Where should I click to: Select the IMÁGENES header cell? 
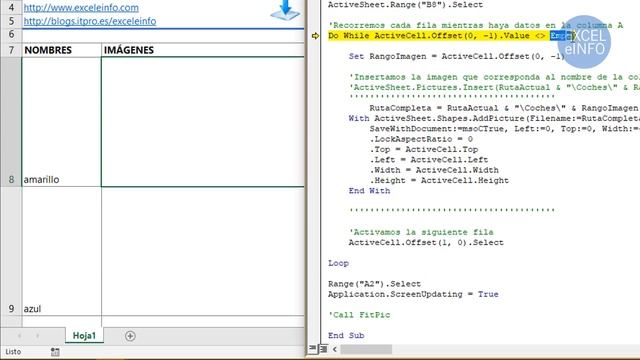tap(202, 50)
